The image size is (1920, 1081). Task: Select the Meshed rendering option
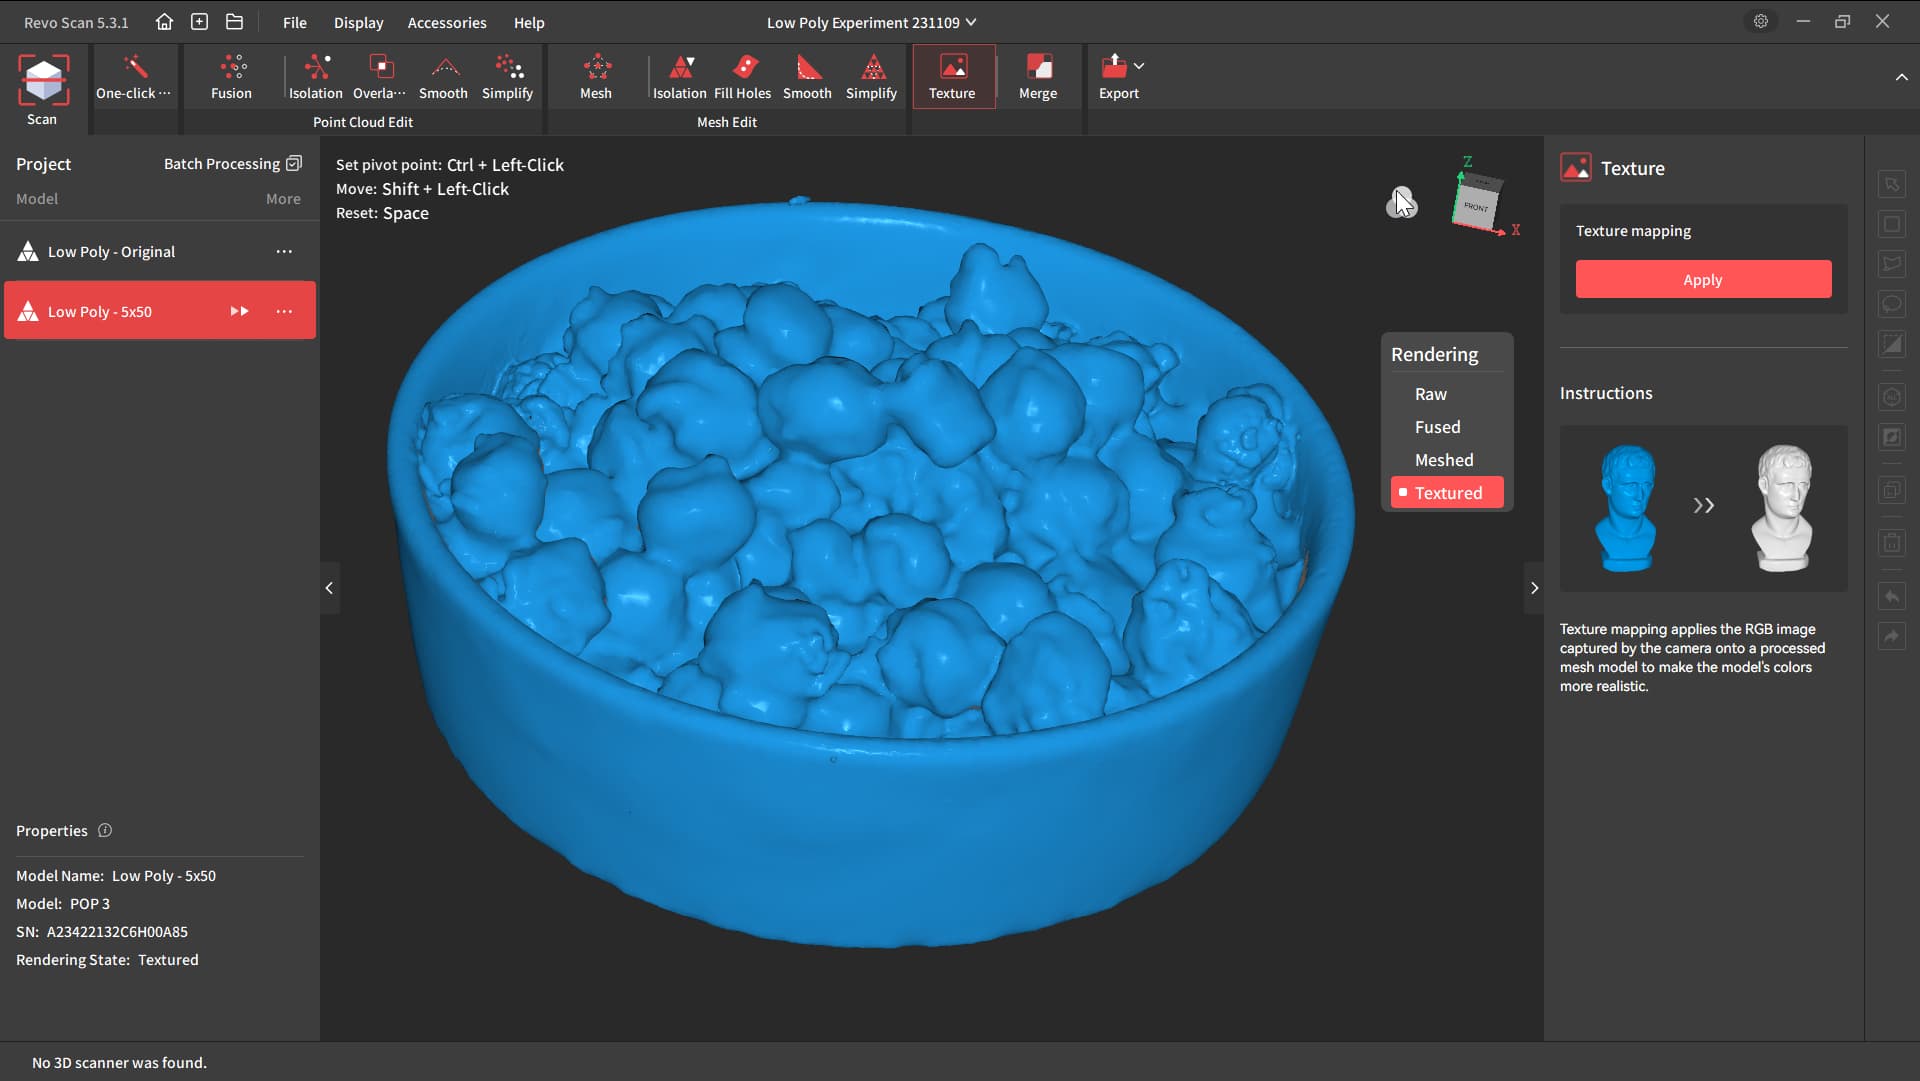pyautogui.click(x=1443, y=460)
